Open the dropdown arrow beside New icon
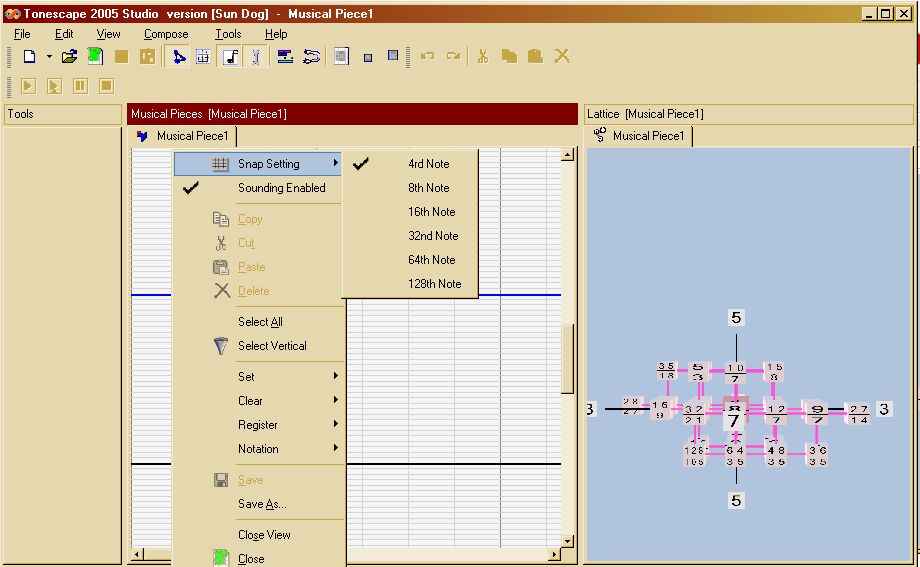 click(49, 57)
